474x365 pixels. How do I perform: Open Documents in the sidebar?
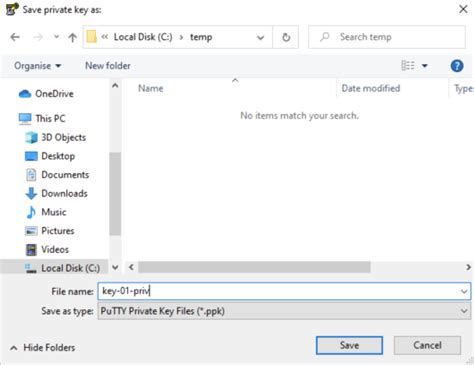(x=57, y=174)
